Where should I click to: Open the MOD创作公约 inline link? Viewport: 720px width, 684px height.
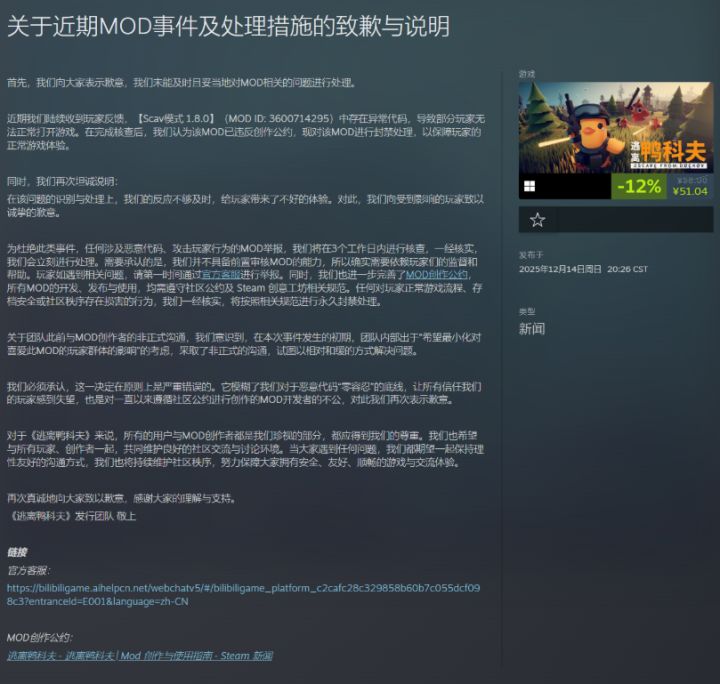tap(437, 275)
